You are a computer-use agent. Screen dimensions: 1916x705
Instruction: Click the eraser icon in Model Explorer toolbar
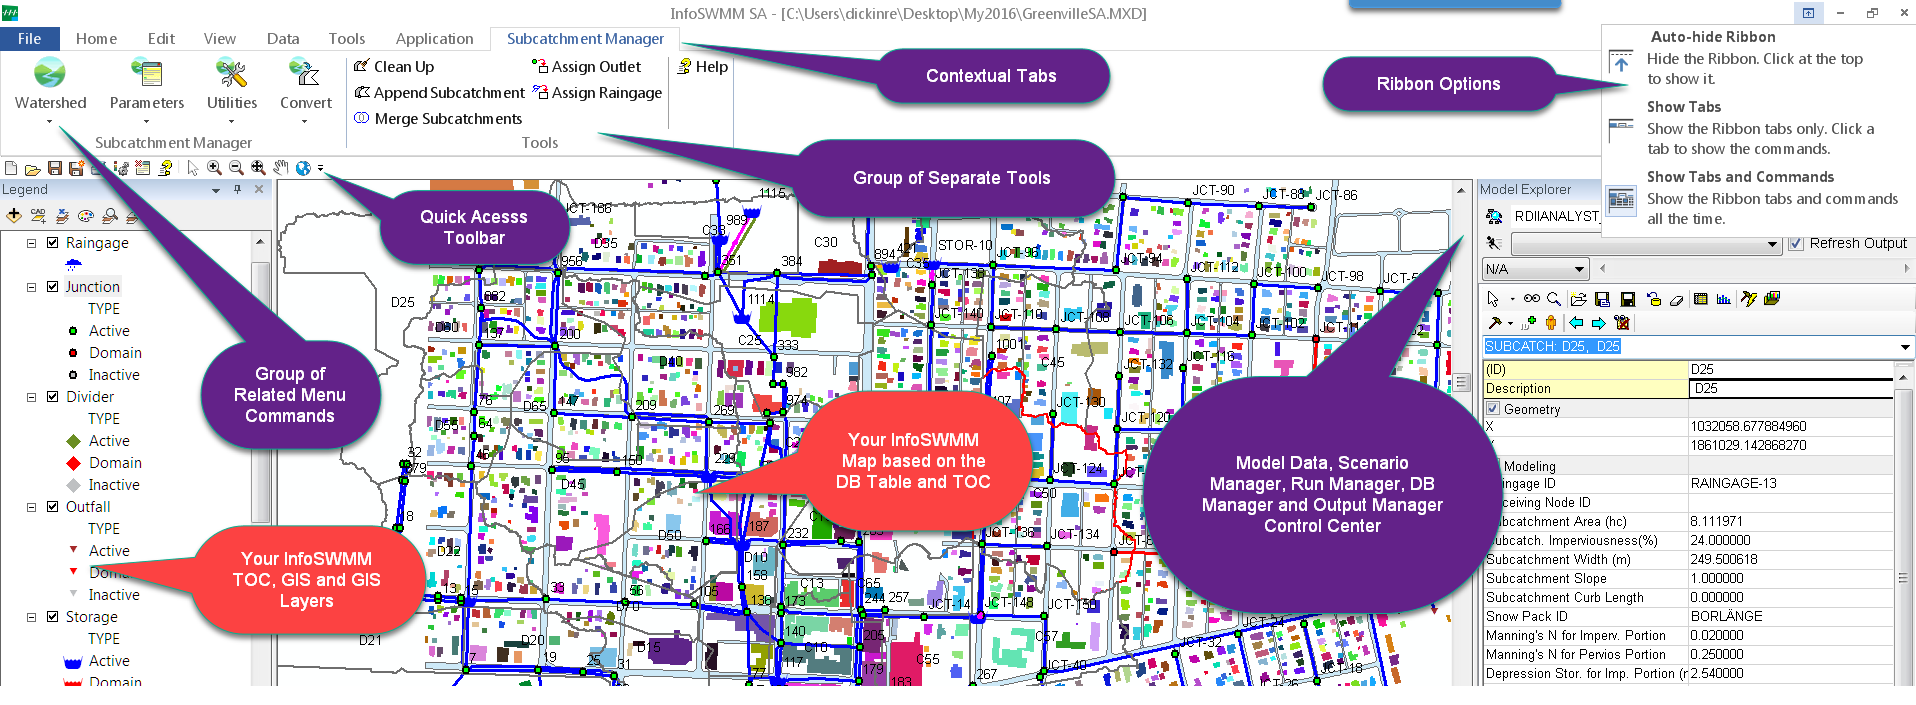pyautogui.click(x=1676, y=300)
